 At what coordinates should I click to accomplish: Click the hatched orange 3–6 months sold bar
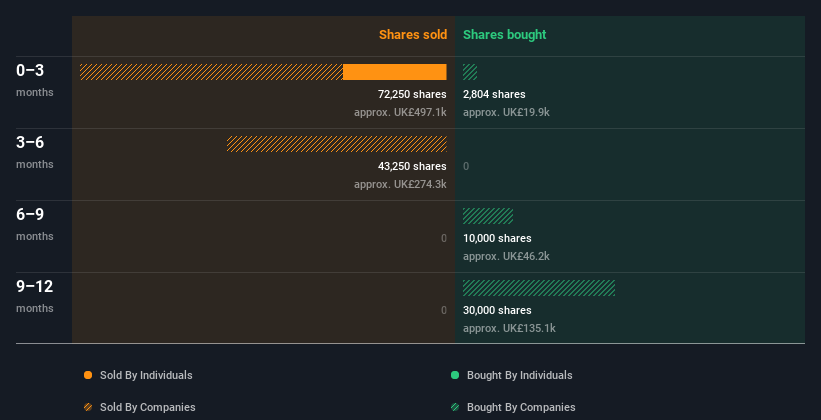pos(337,144)
